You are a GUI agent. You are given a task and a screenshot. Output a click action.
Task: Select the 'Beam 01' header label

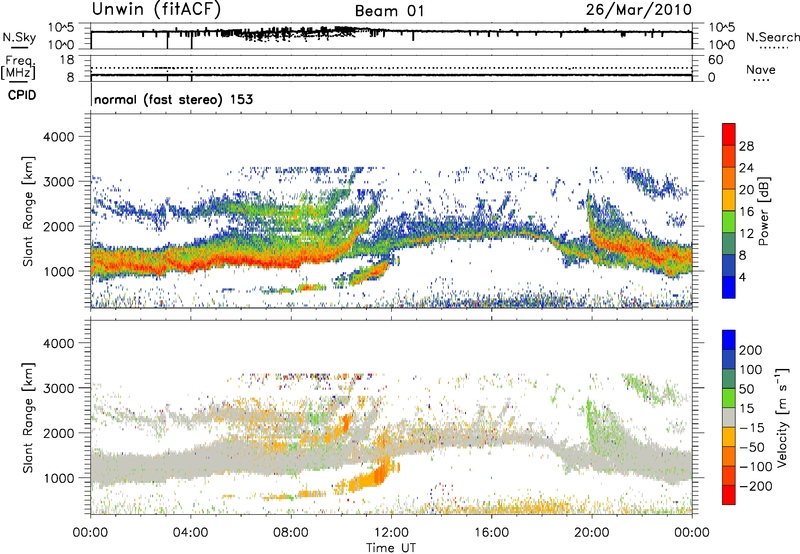pyautogui.click(x=389, y=11)
